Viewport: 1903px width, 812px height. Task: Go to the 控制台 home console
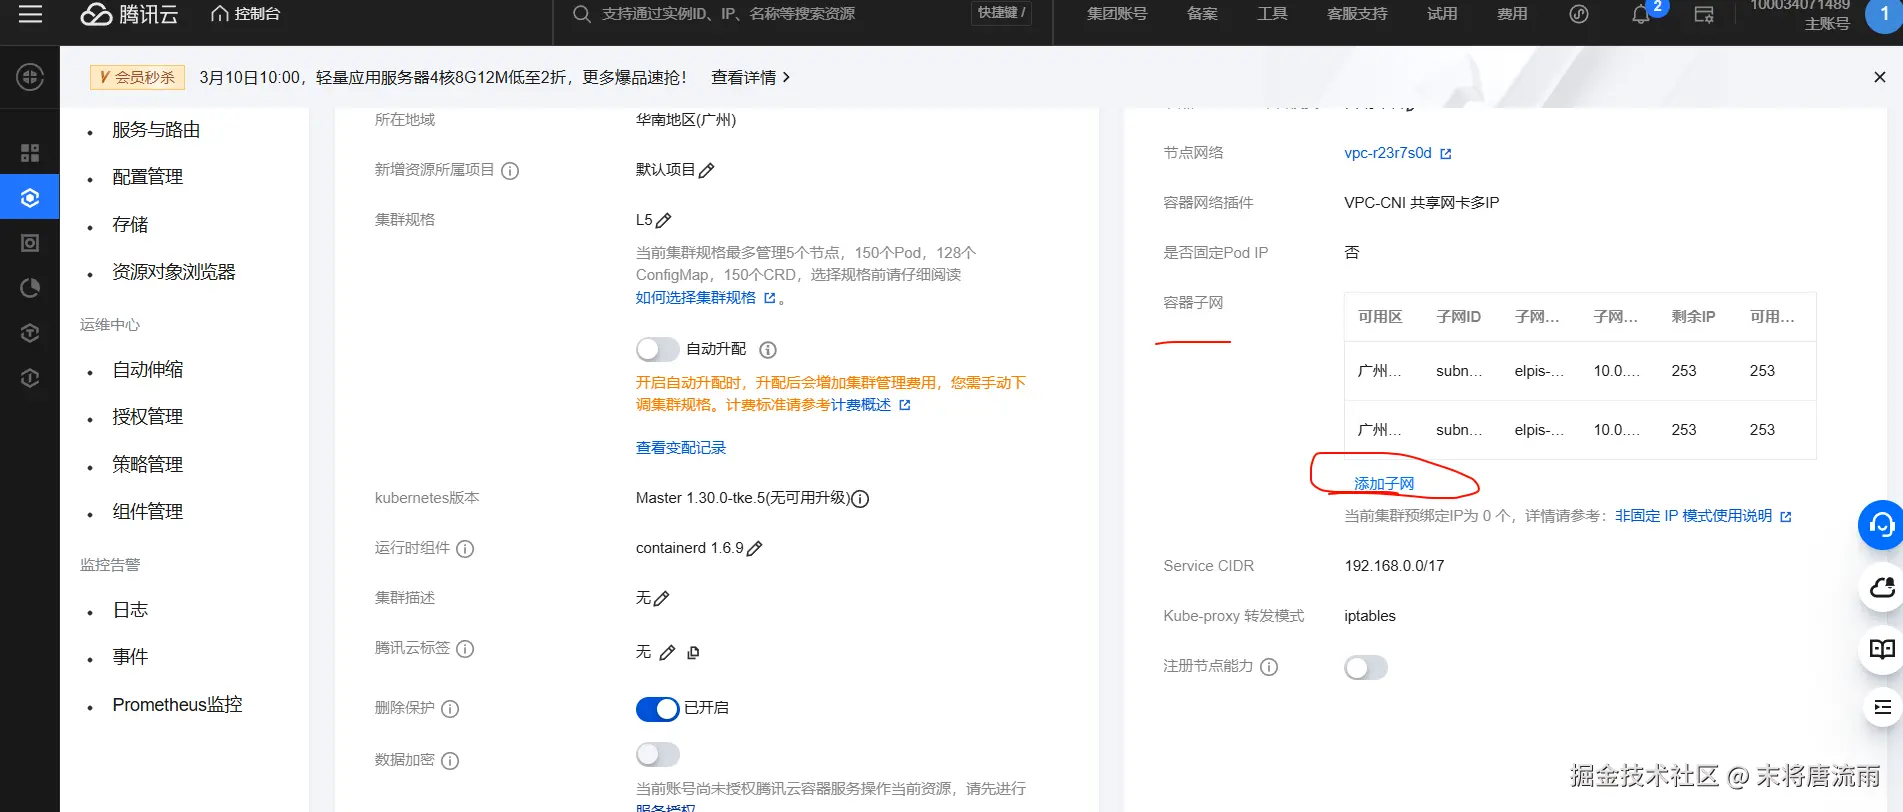point(246,14)
